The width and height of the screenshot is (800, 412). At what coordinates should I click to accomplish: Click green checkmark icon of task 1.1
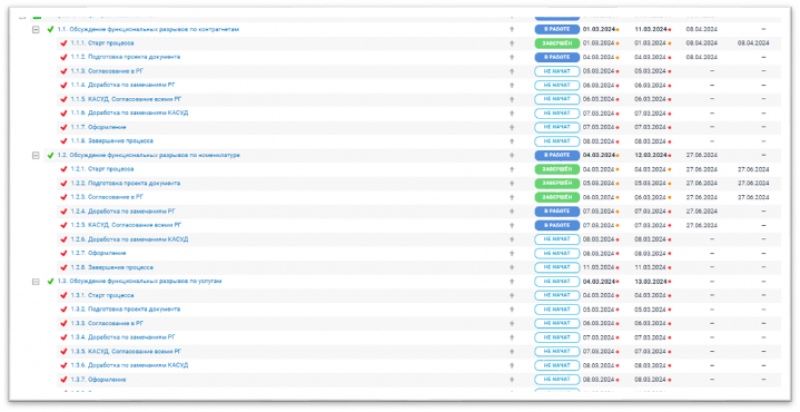[50, 29]
